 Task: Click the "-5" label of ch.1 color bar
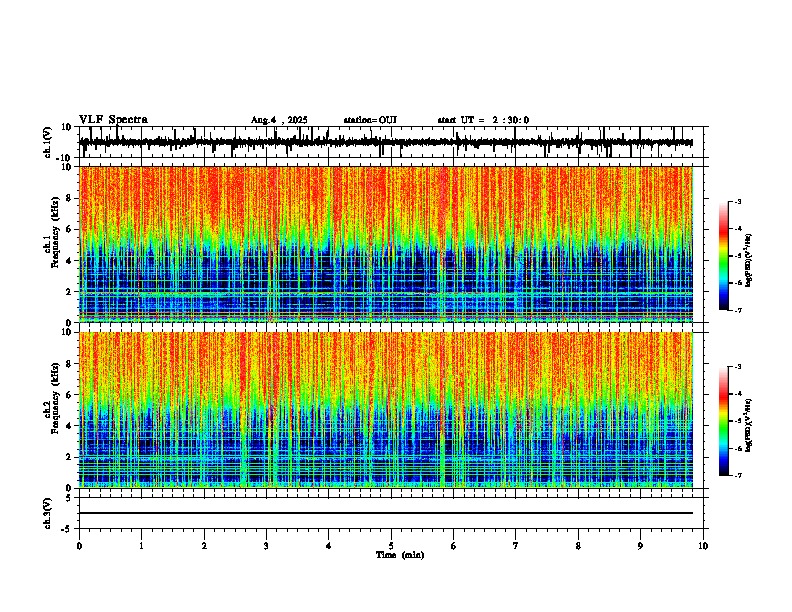point(737,256)
